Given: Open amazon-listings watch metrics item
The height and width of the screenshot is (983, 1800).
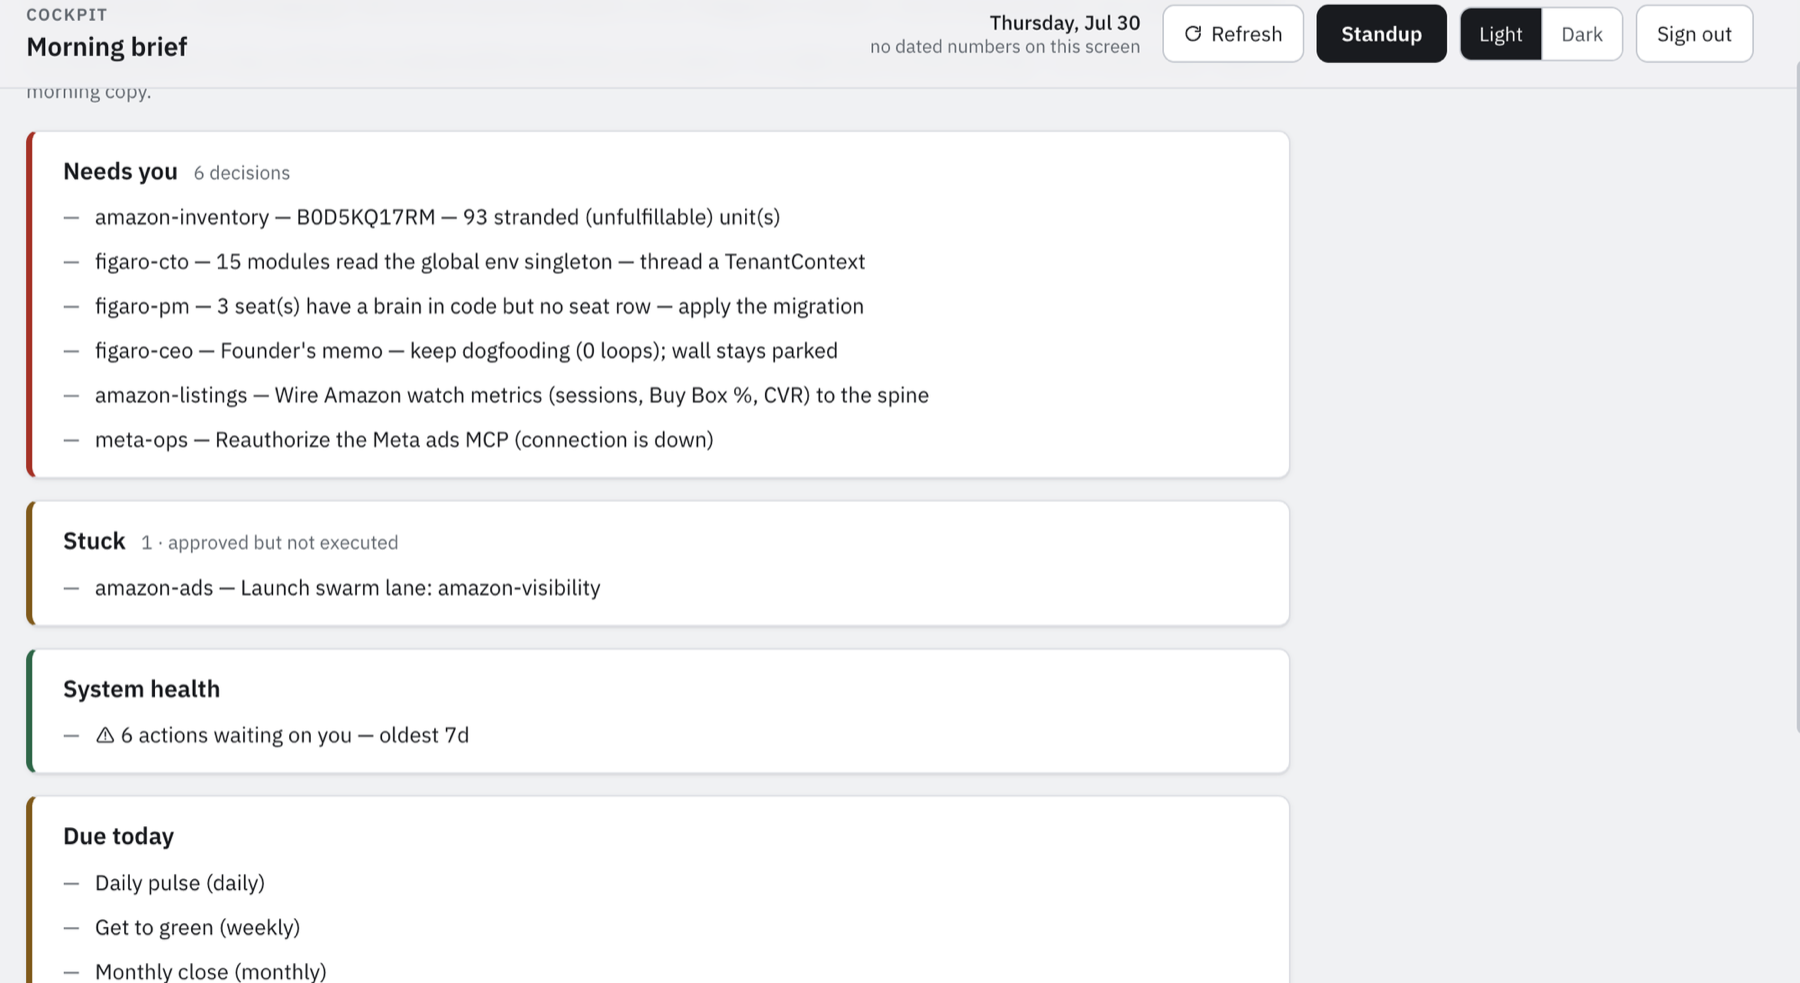Looking at the screenshot, I should click(512, 395).
